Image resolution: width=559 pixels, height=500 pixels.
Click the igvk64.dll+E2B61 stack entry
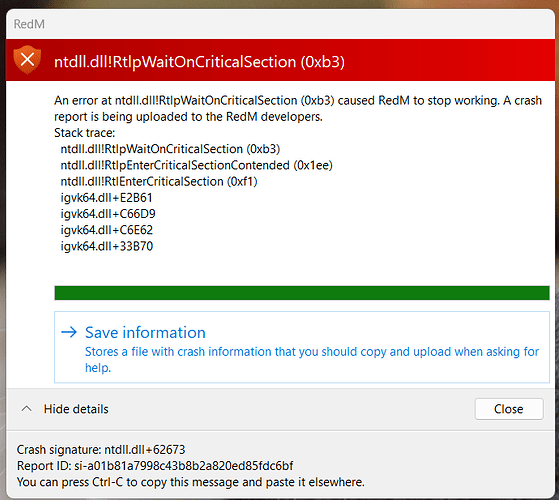point(106,197)
